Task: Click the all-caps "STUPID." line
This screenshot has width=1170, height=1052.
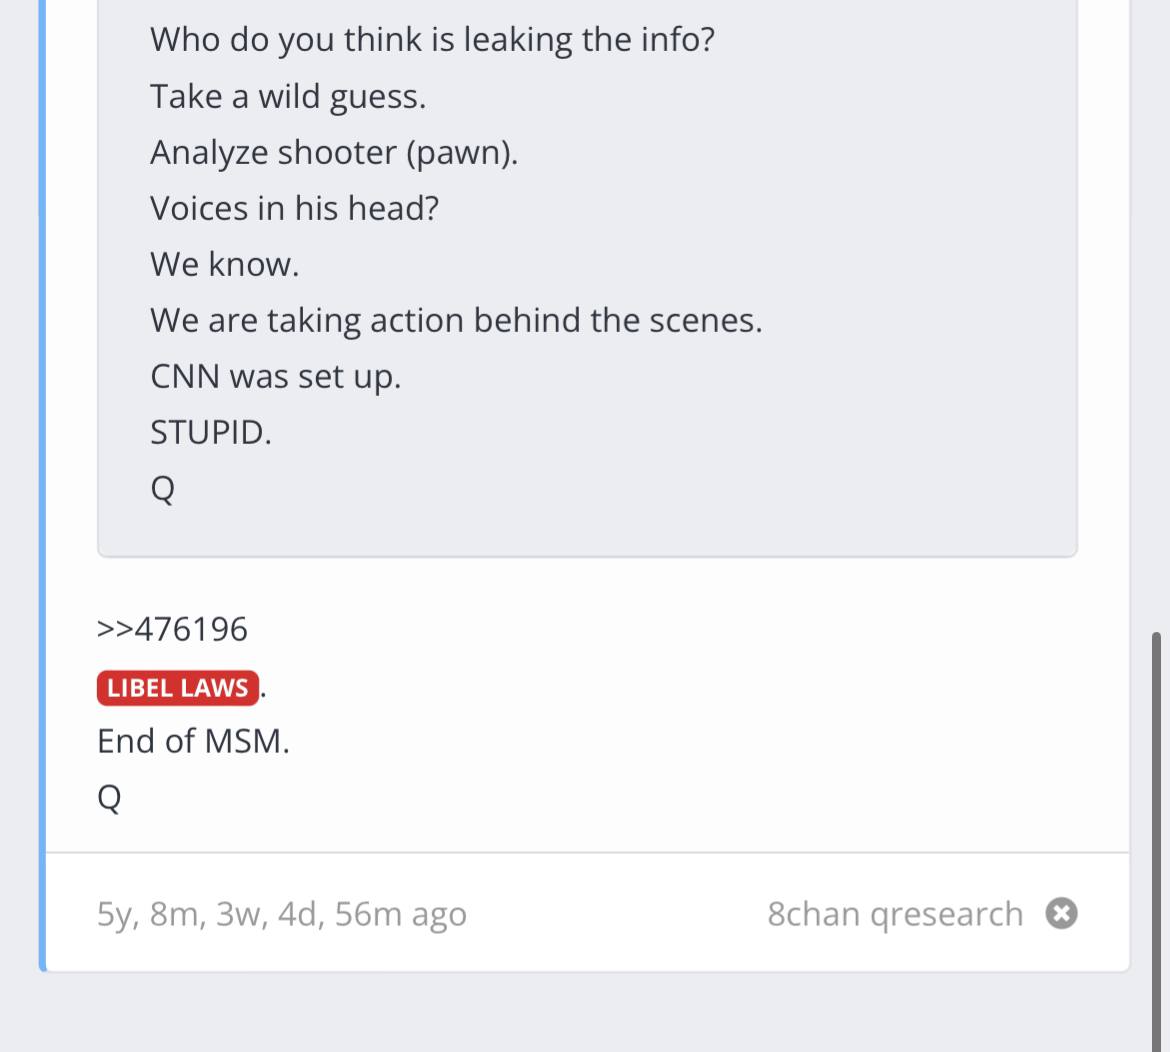Action: 211,432
